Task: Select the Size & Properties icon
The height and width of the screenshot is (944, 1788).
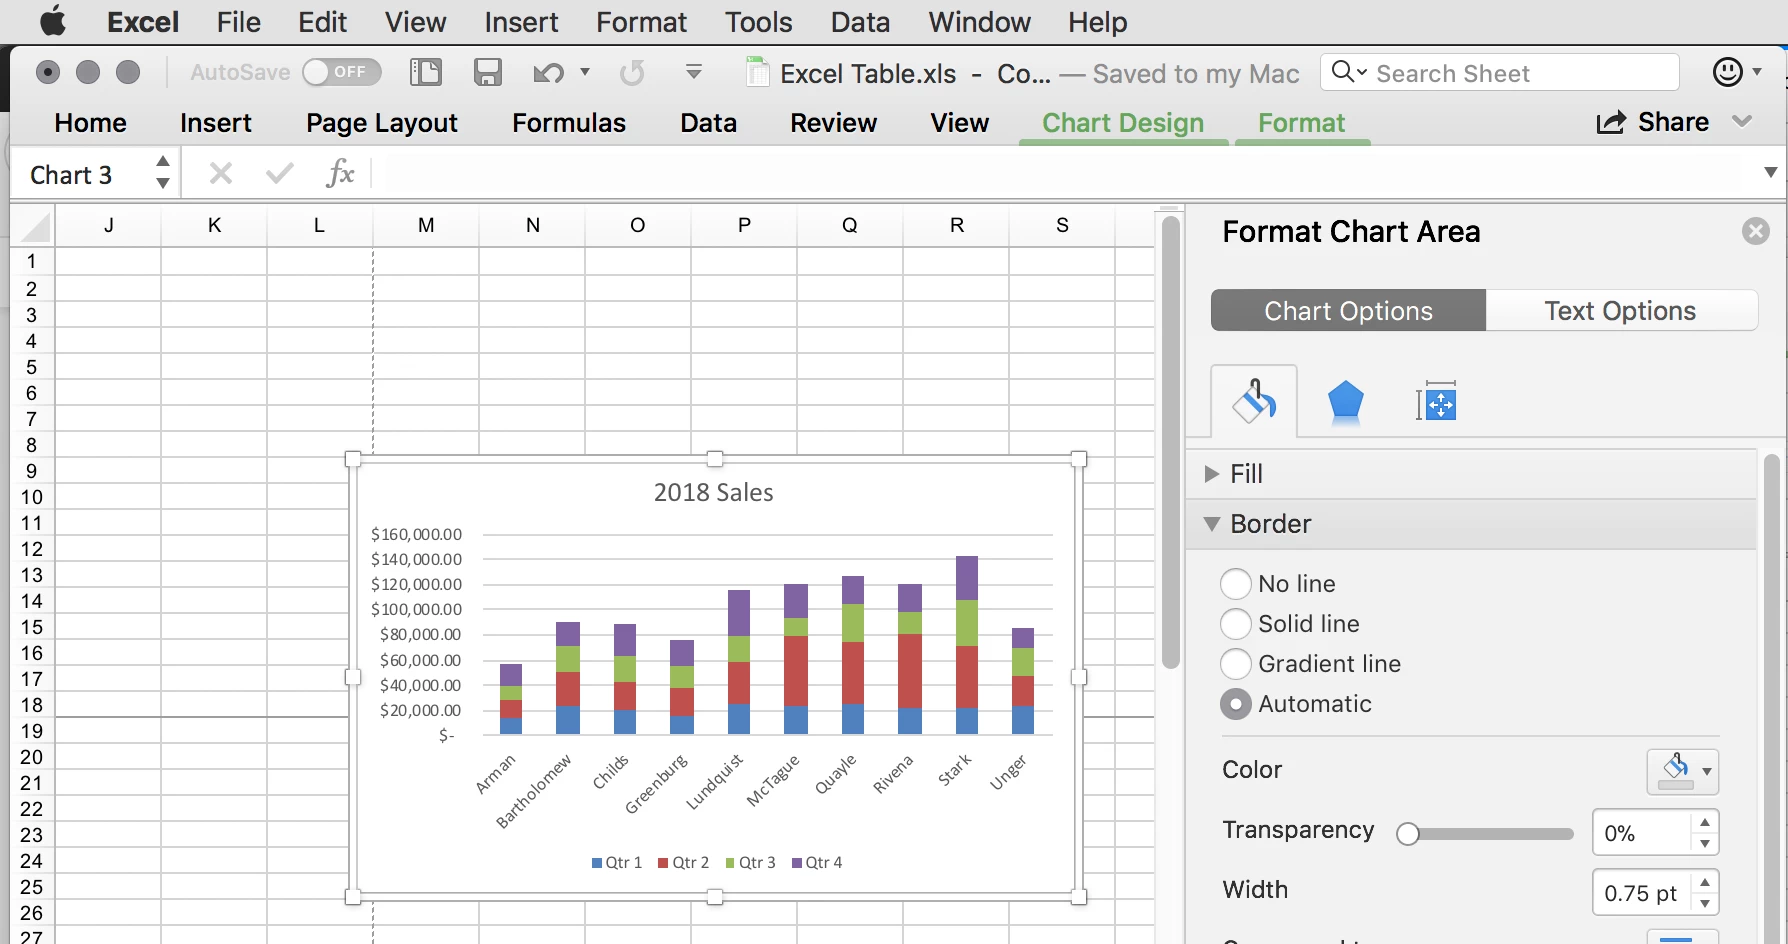Action: (1436, 402)
